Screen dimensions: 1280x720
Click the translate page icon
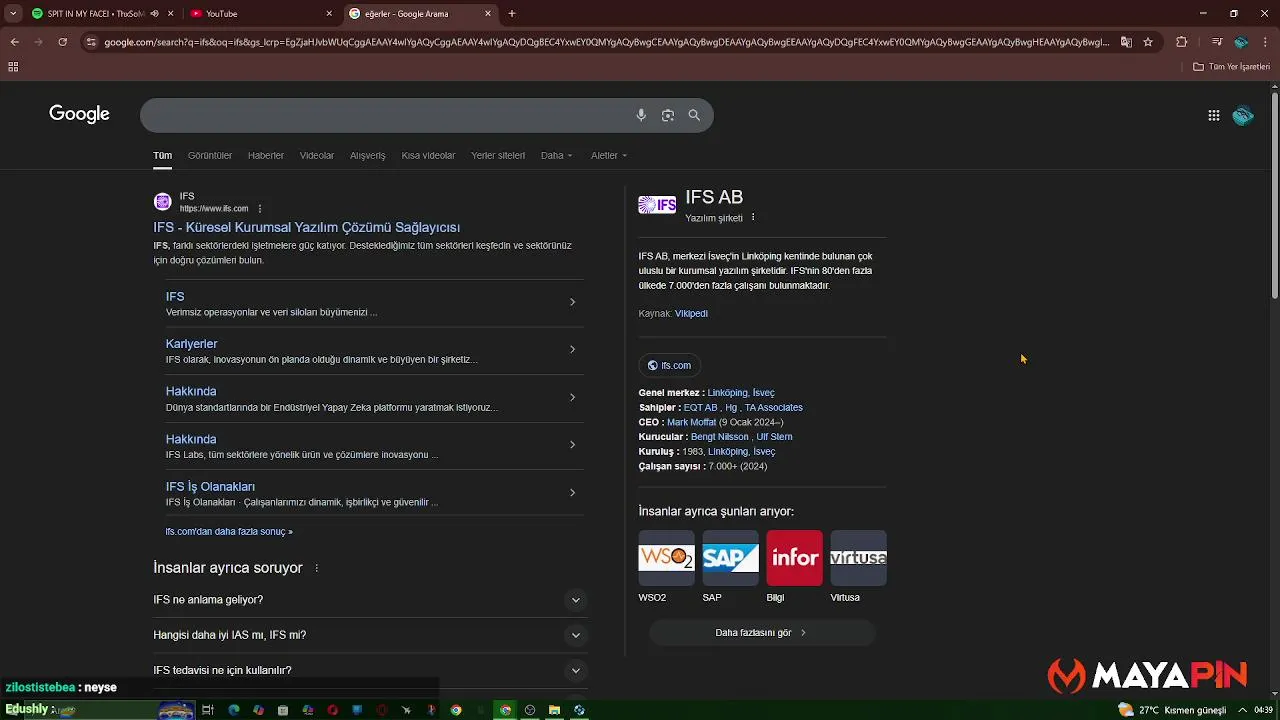coord(1126,42)
